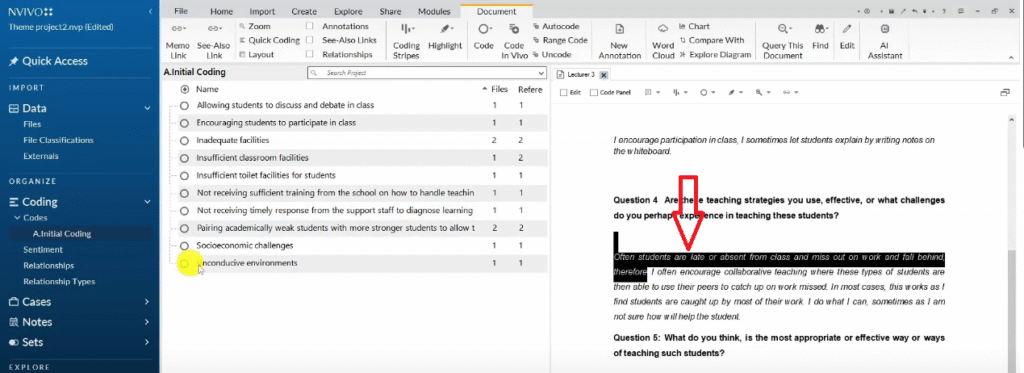Select circle beside Encouraging students to participate
This screenshot has height=373, width=1024.
(184, 123)
